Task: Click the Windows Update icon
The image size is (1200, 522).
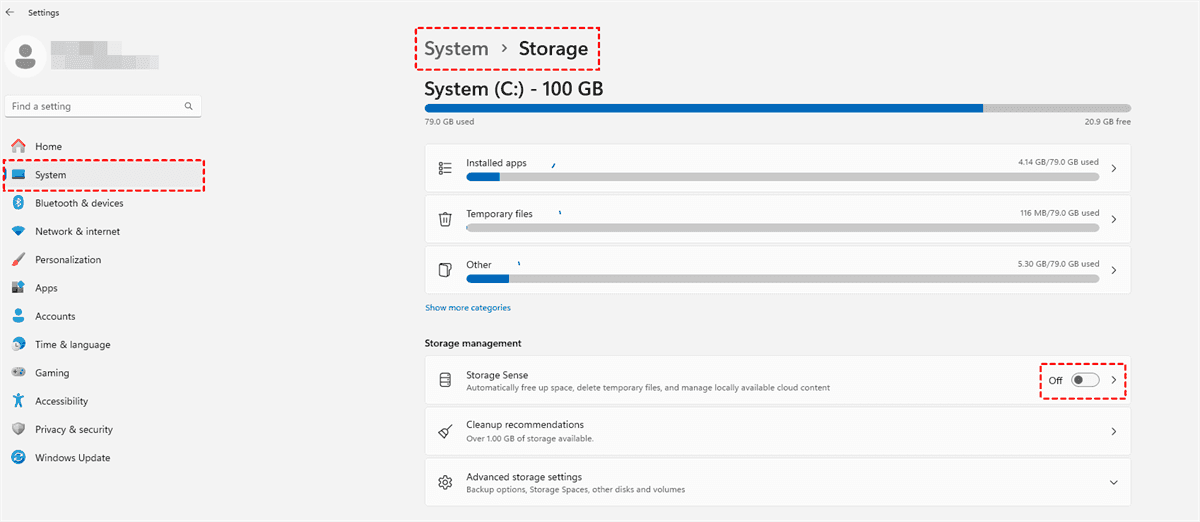Action: coord(18,458)
